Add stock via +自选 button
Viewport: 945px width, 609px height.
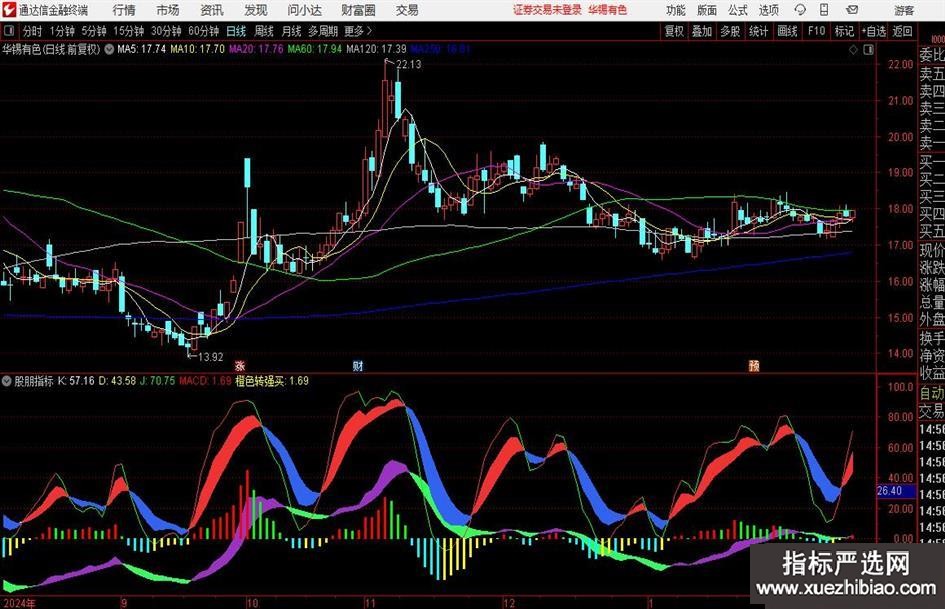pyautogui.click(x=874, y=31)
